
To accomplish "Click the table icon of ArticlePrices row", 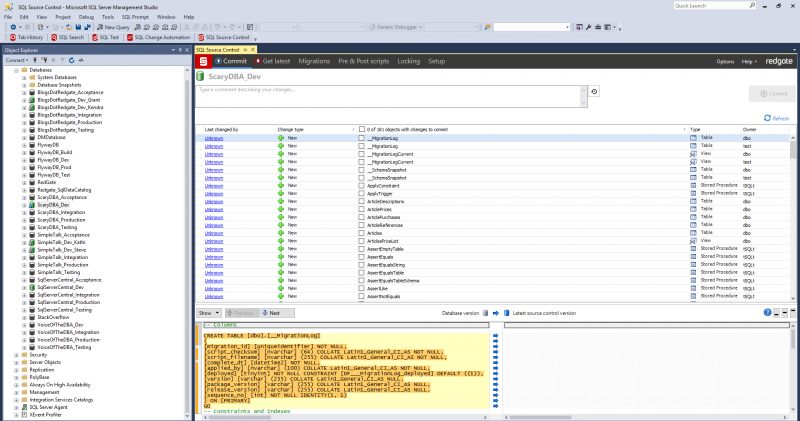I will (x=693, y=209).
